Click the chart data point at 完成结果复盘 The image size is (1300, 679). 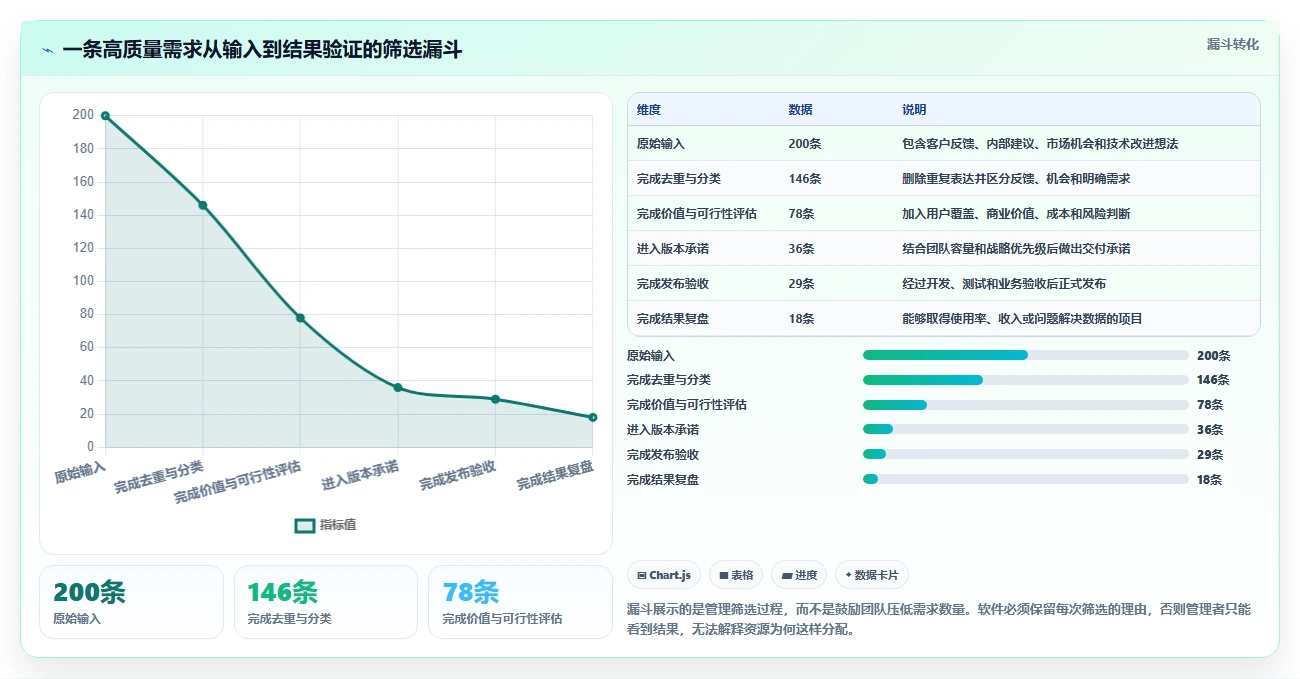592,417
